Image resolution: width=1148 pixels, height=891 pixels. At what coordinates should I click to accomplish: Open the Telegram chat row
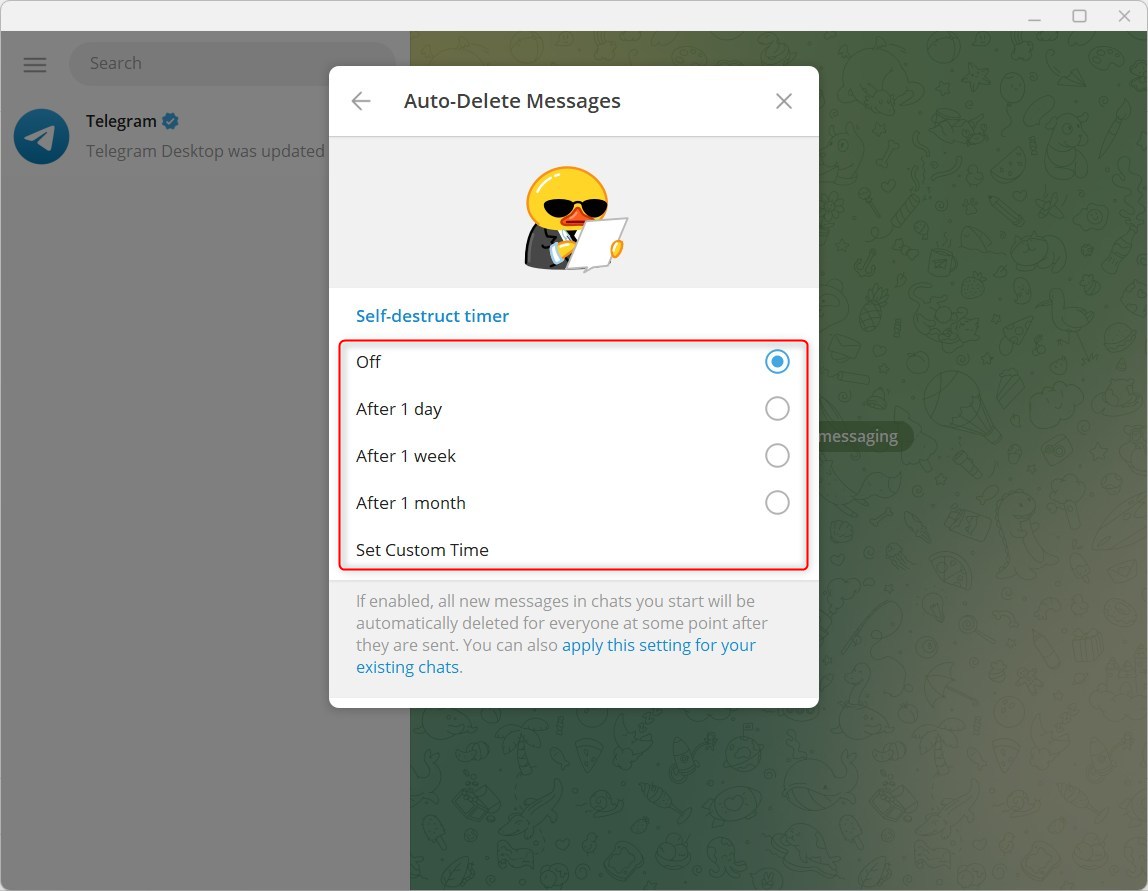(165, 136)
